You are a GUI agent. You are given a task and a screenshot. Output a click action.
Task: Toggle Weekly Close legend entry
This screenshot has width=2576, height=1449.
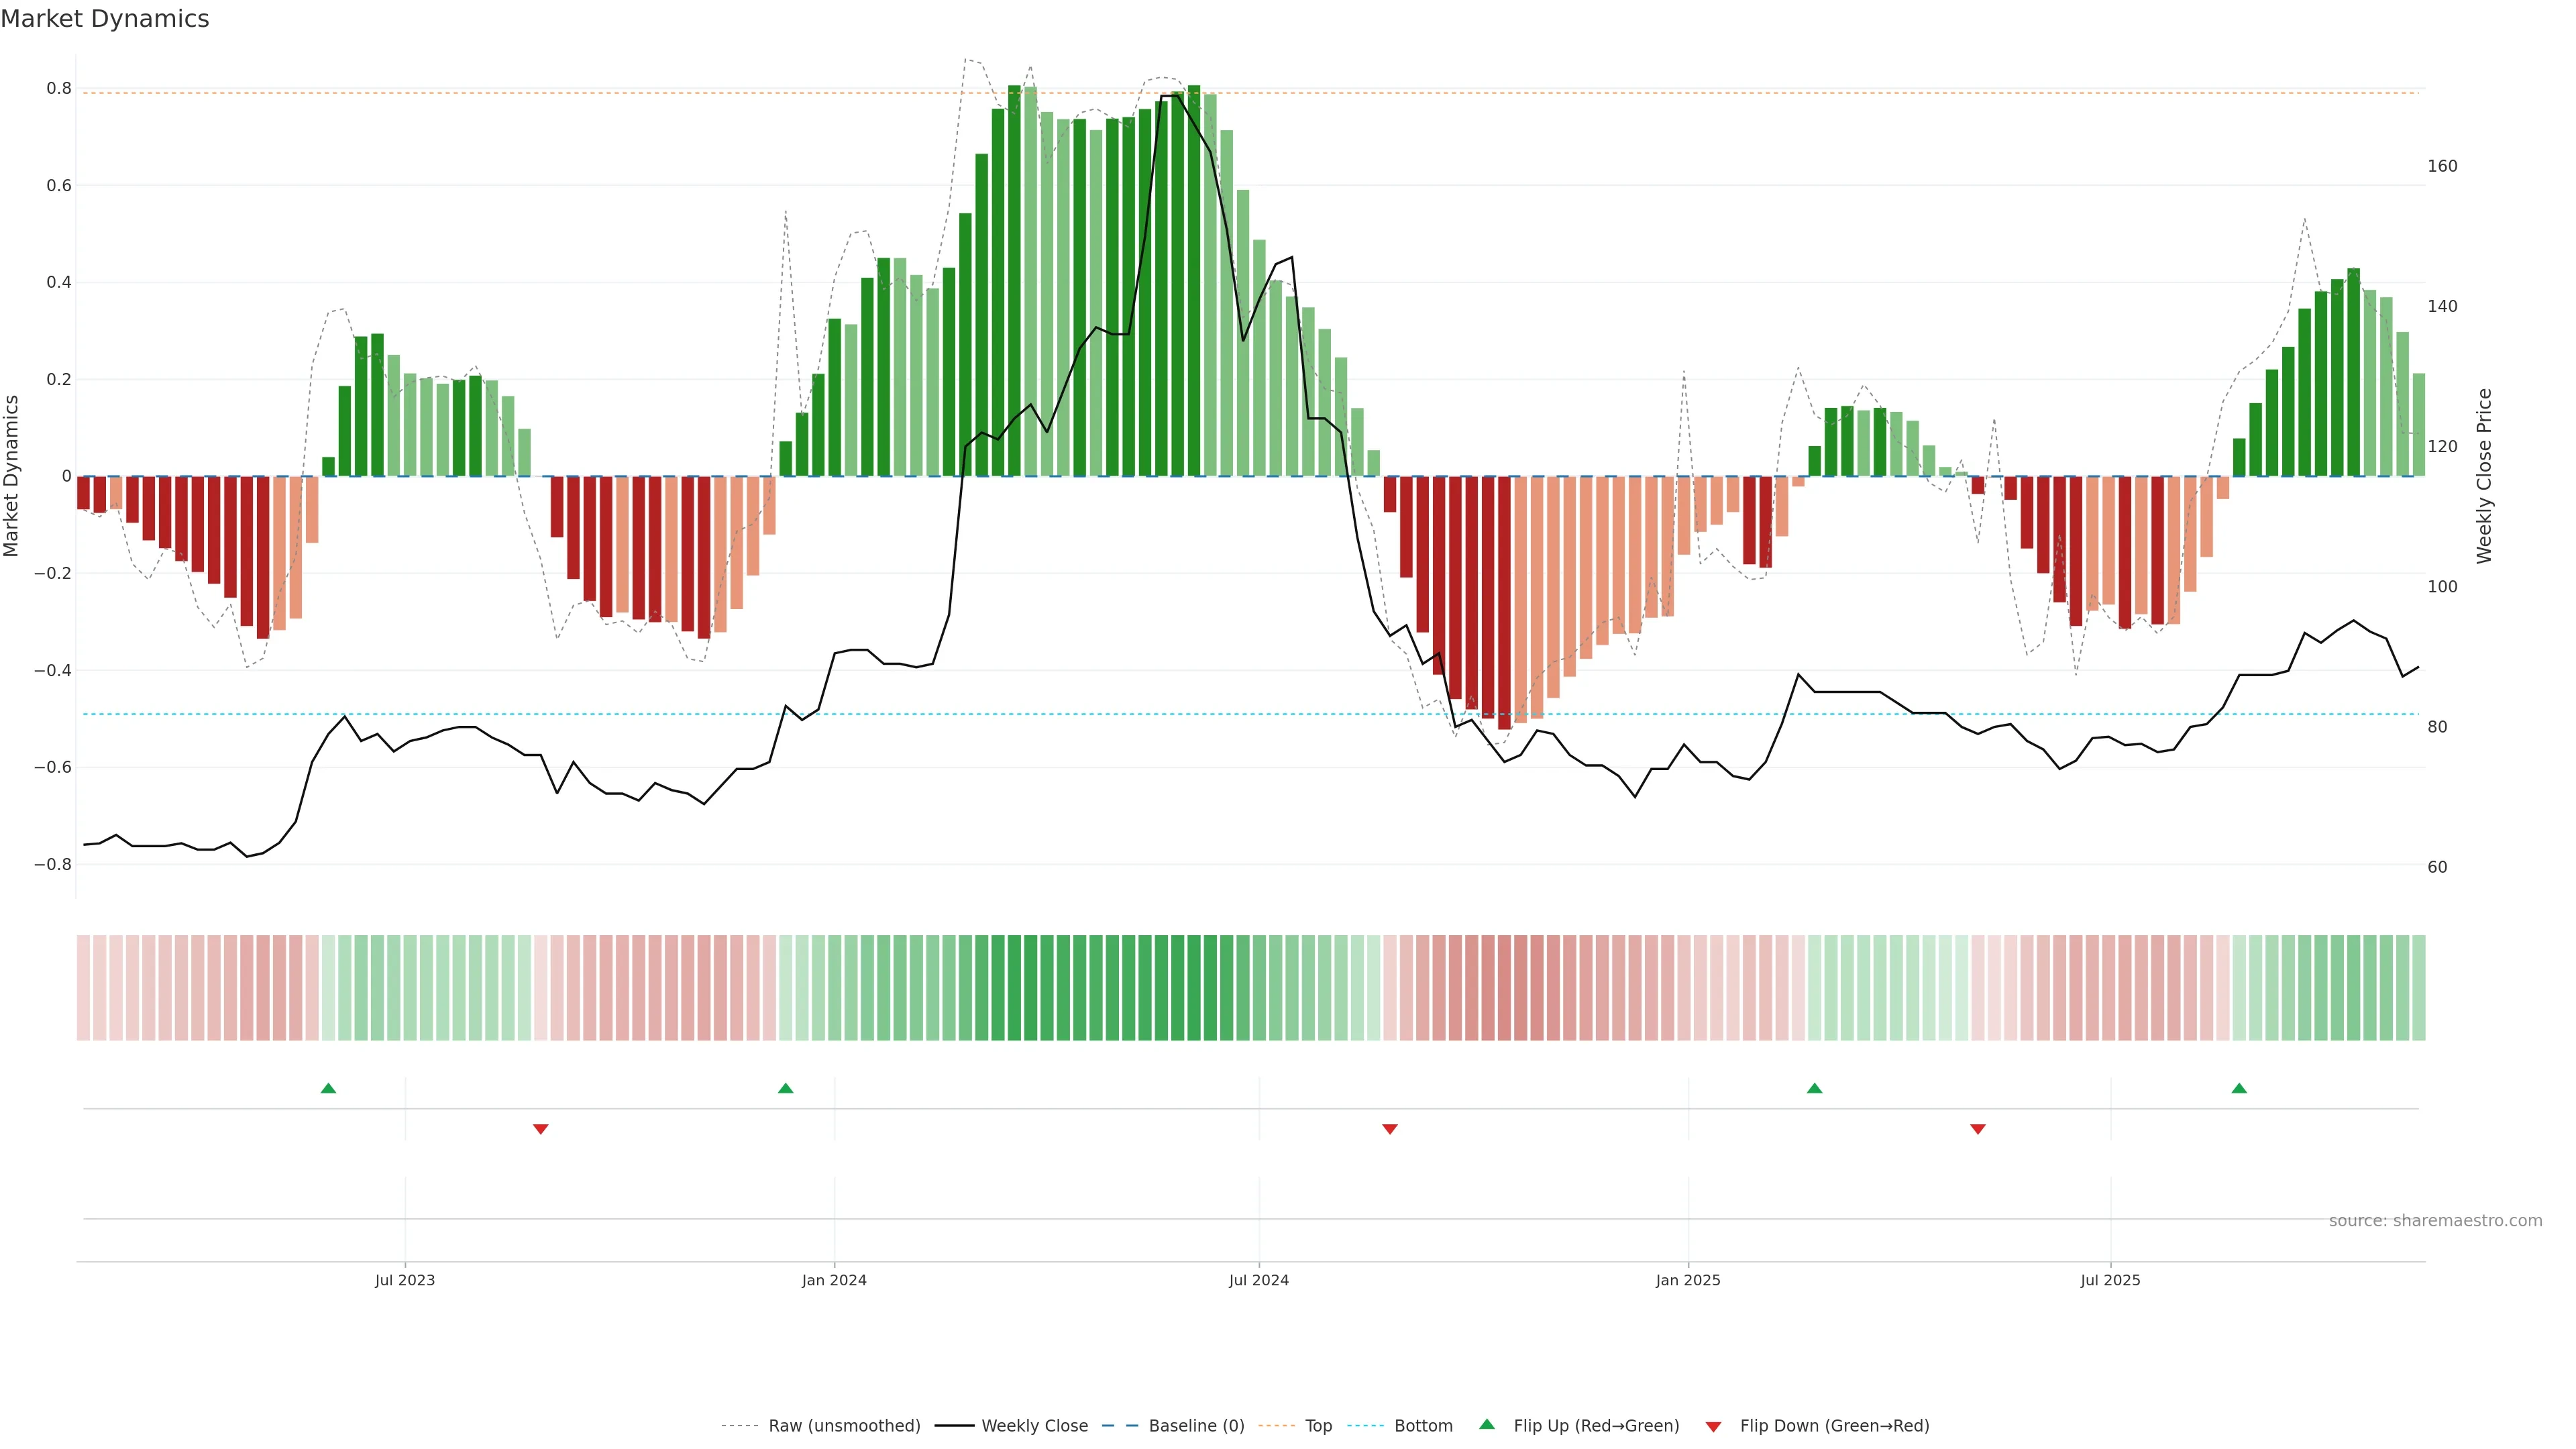coord(1034,1426)
